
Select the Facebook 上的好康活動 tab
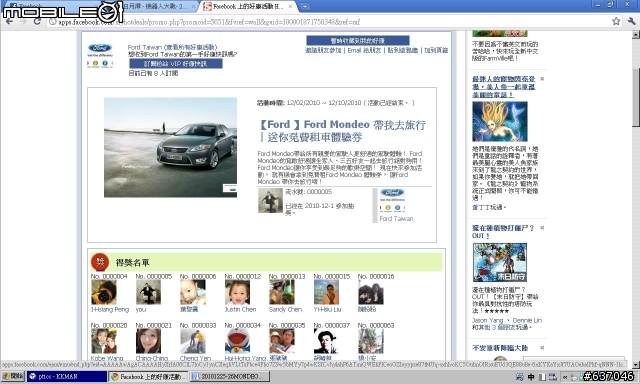(247, 7)
